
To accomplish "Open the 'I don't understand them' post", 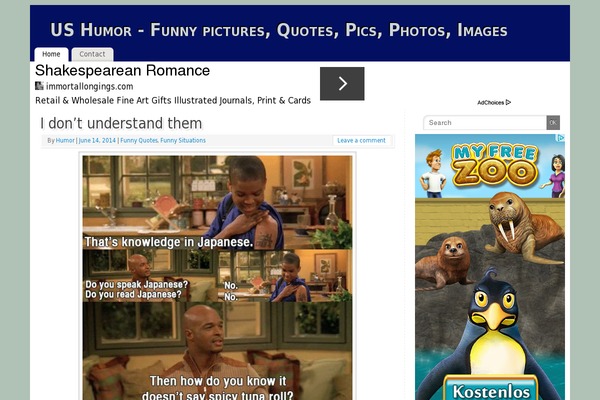I will point(121,123).
